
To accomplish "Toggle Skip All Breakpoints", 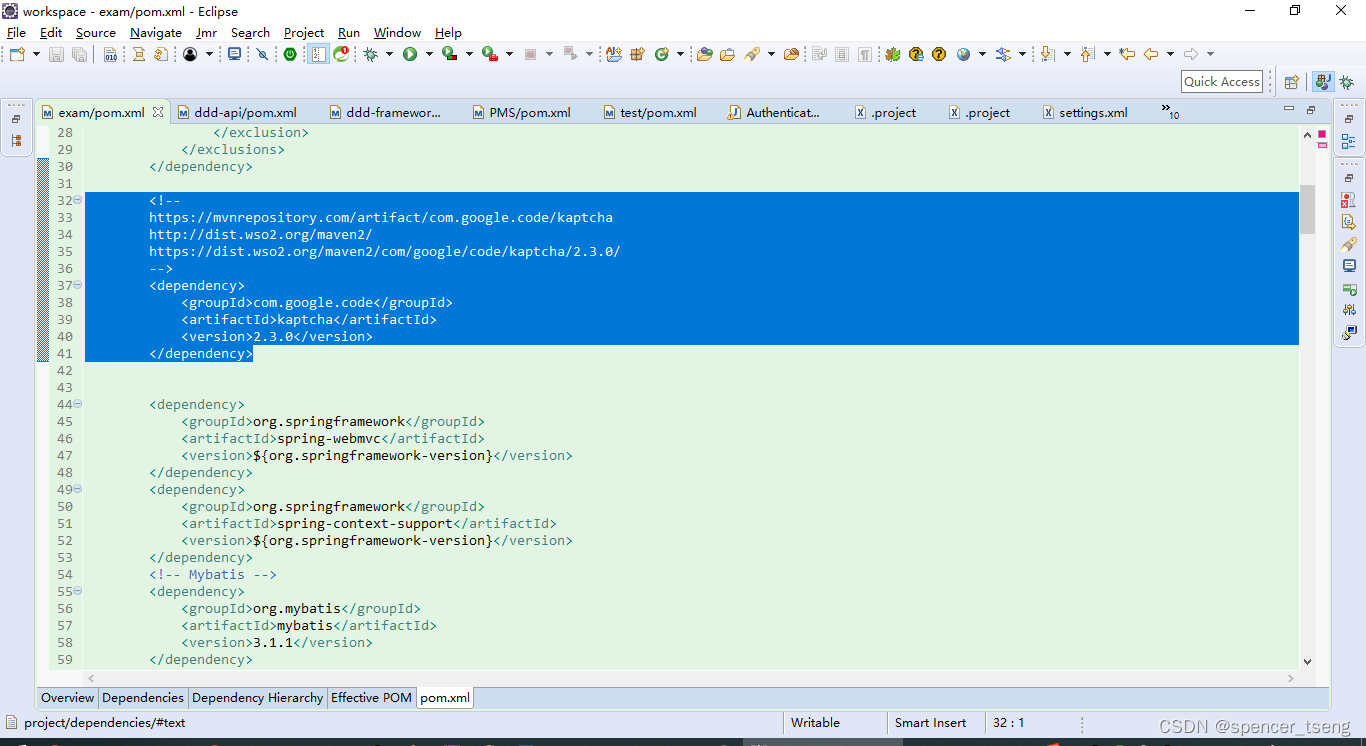I will (x=262, y=54).
